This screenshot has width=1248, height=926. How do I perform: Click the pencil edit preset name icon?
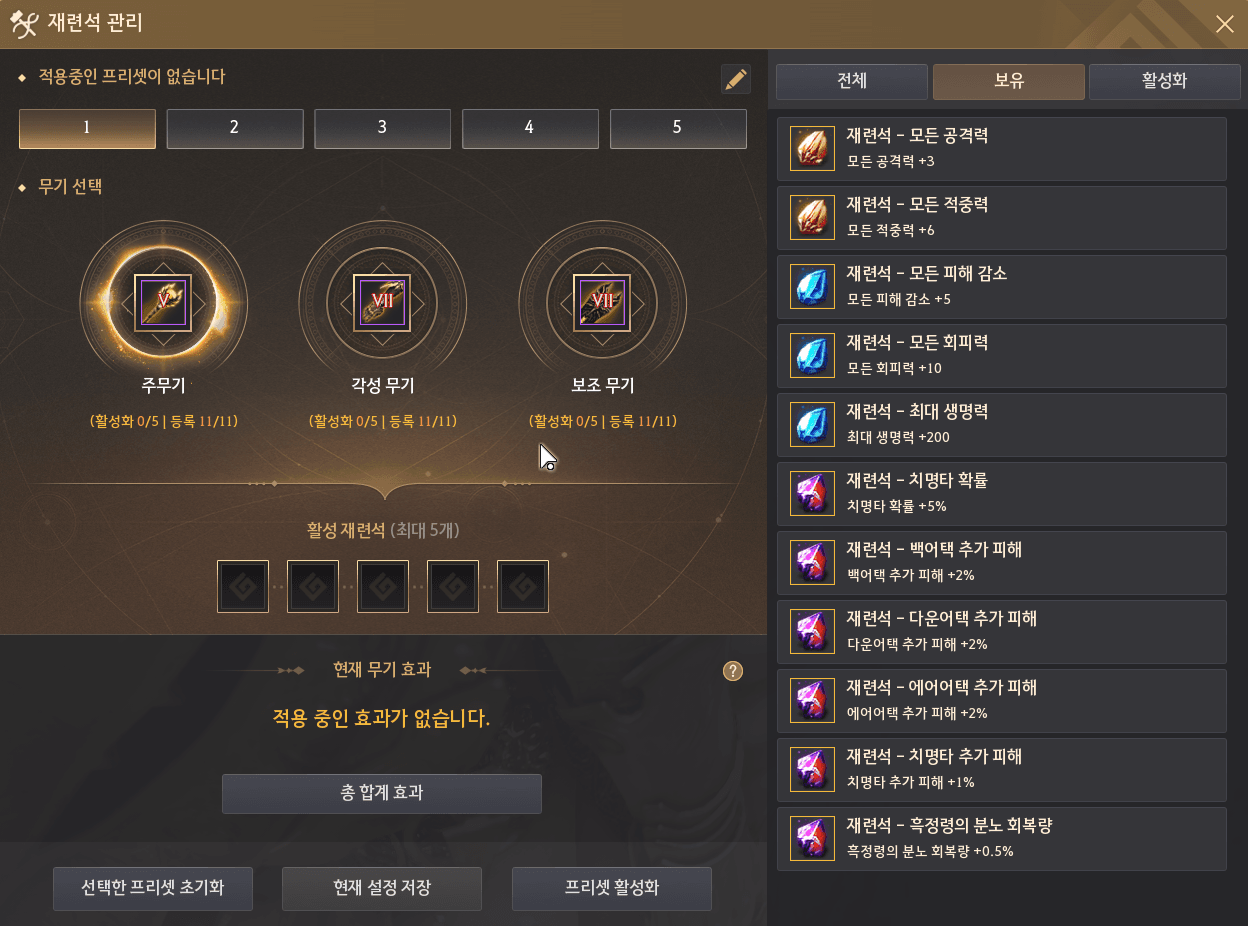click(735, 79)
